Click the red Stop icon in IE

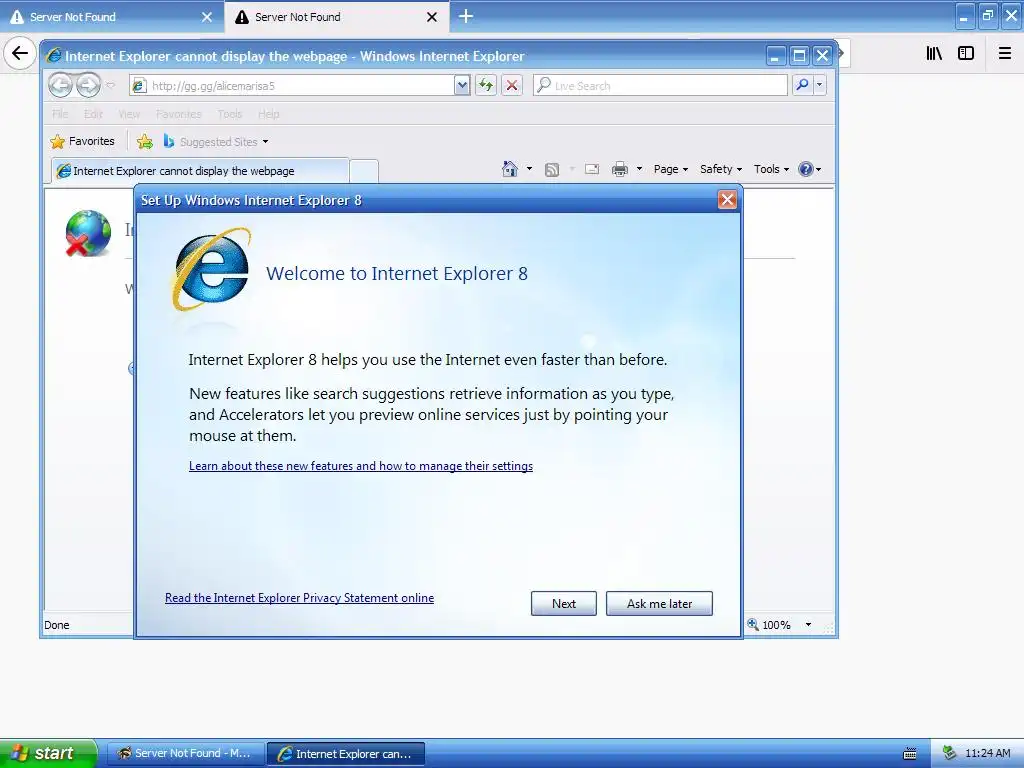512,86
